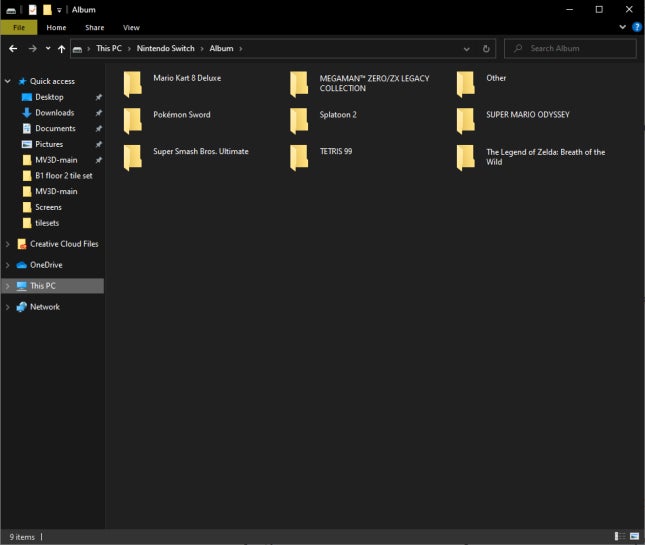Screen dimensions: 645x545
Task: Select the Pokémon Sword name label
Action: point(182,115)
